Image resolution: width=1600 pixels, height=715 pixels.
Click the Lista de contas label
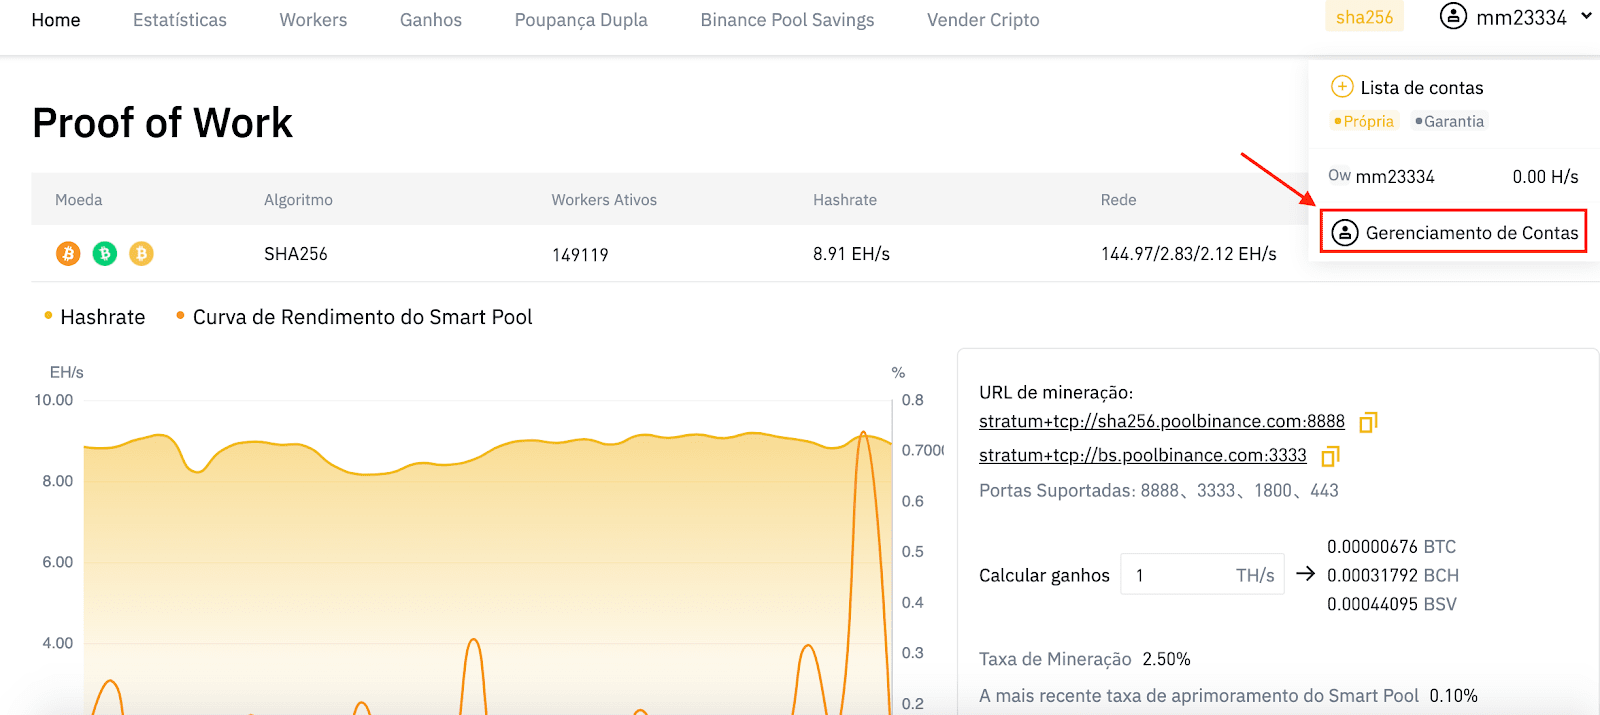(1422, 88)
